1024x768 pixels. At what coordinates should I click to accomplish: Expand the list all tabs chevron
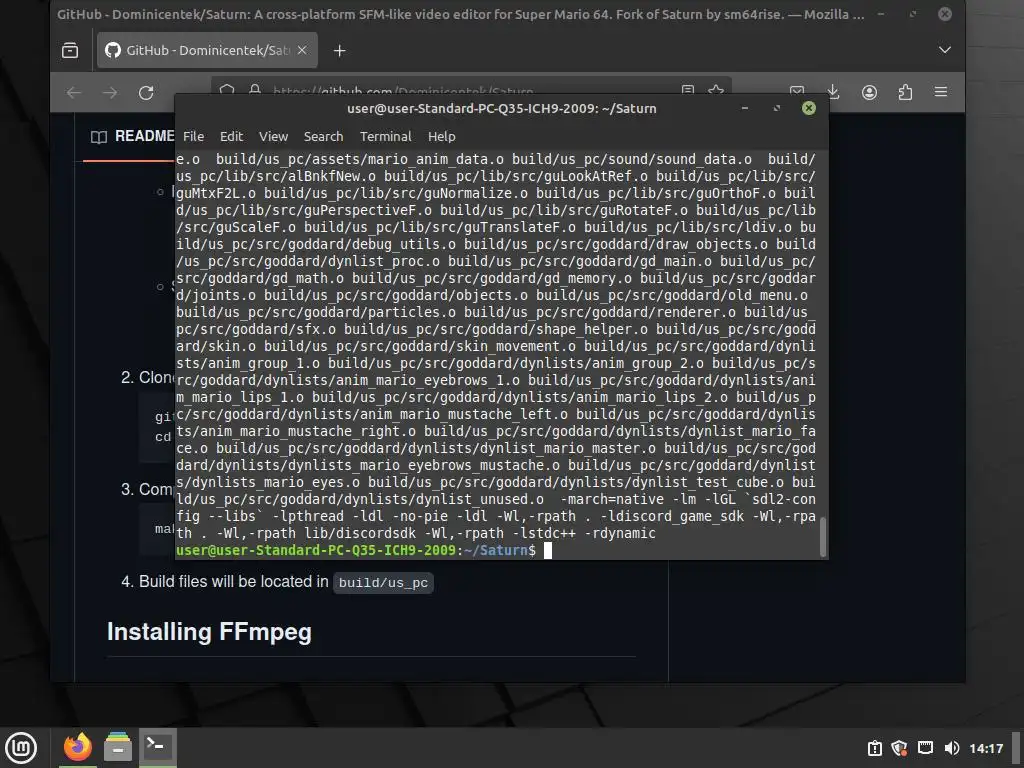click(x=944, y=50)
